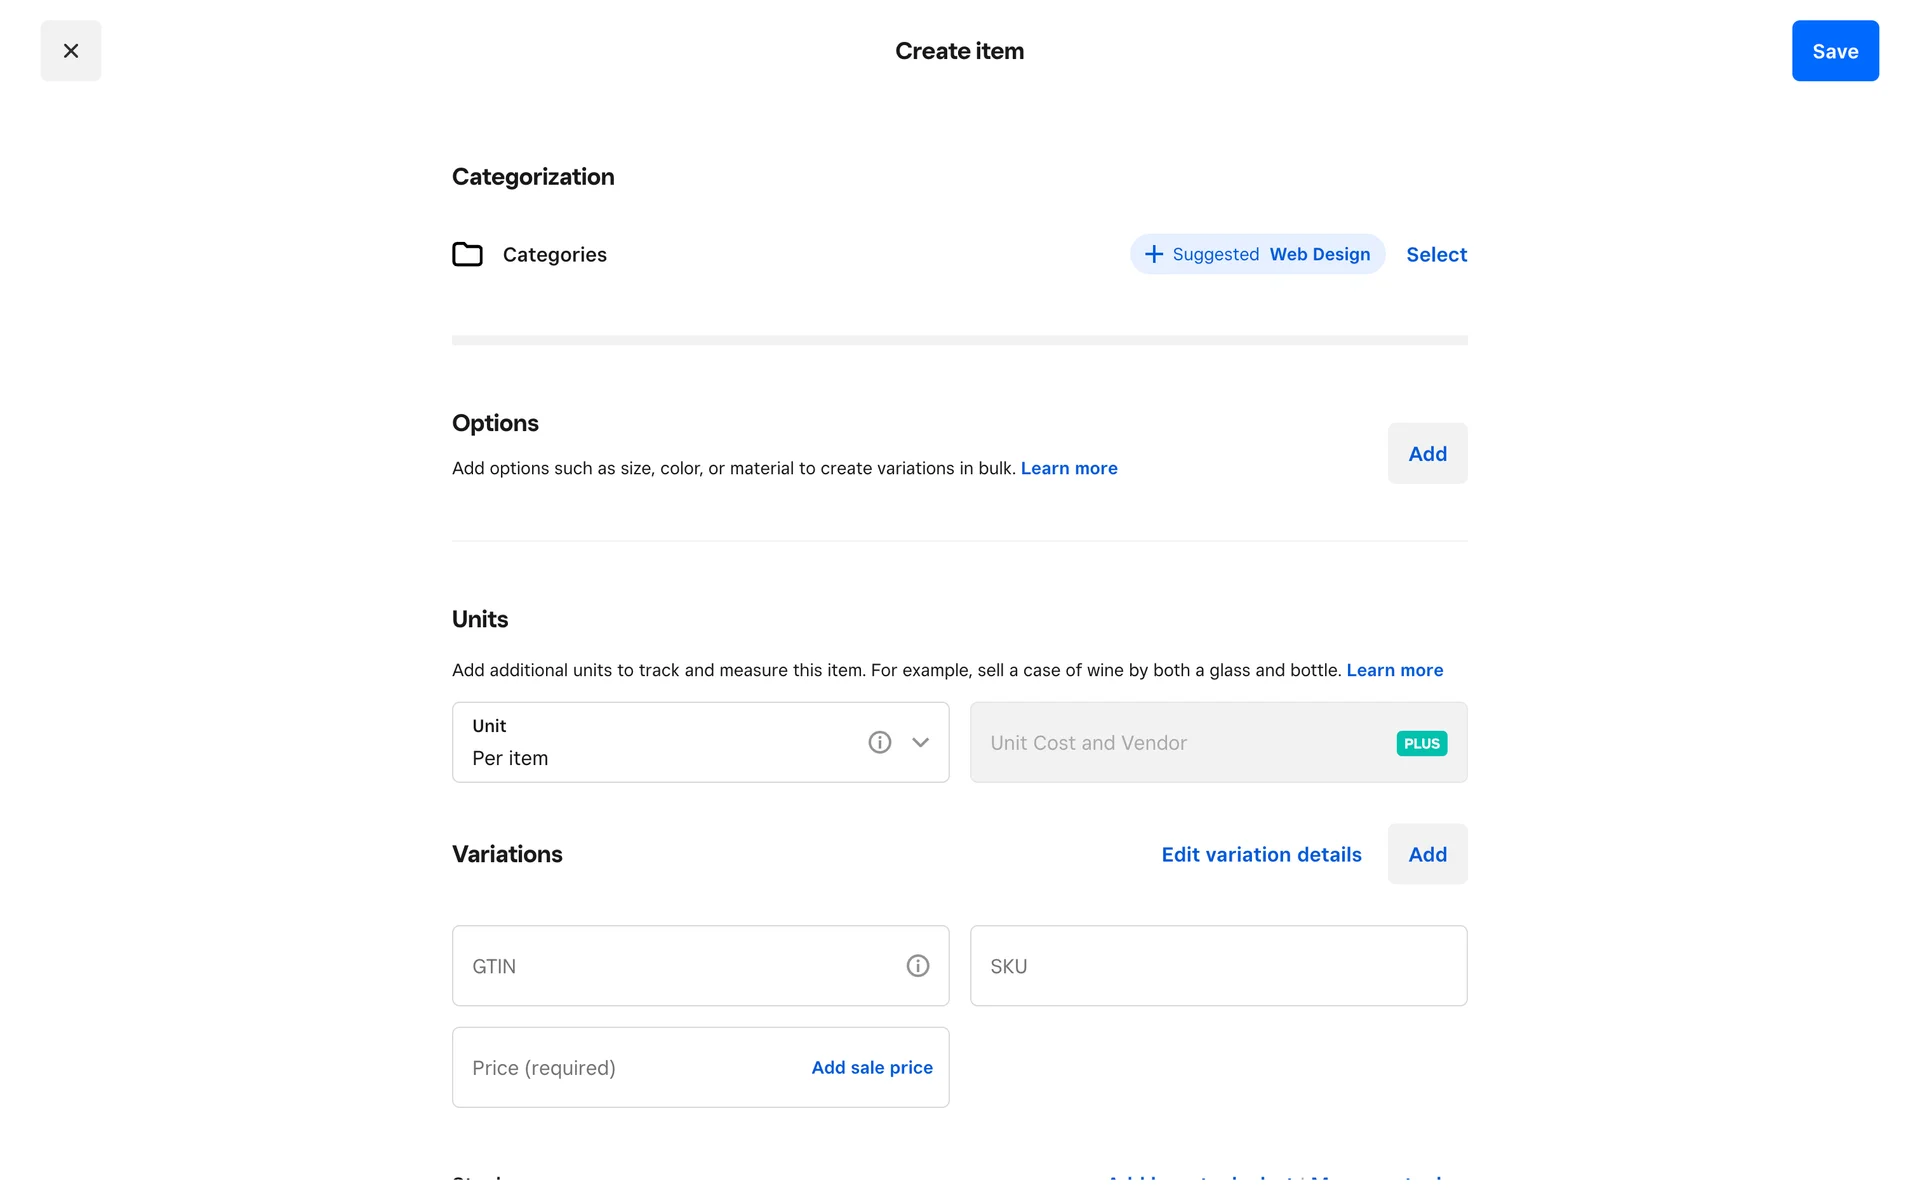The image size is (1920, 1200).
Task: Open Learn more link under Units
Action: 1394,670
